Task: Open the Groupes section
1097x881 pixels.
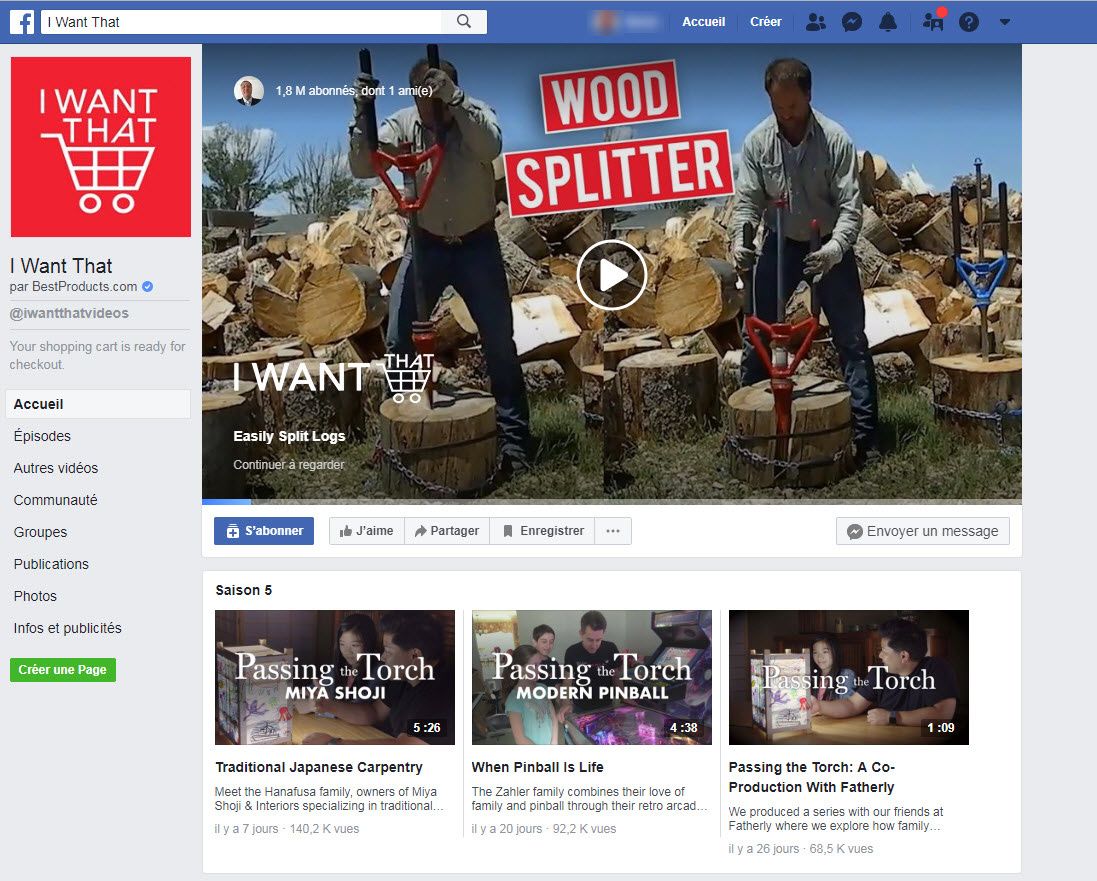Action: click(41, 533)
